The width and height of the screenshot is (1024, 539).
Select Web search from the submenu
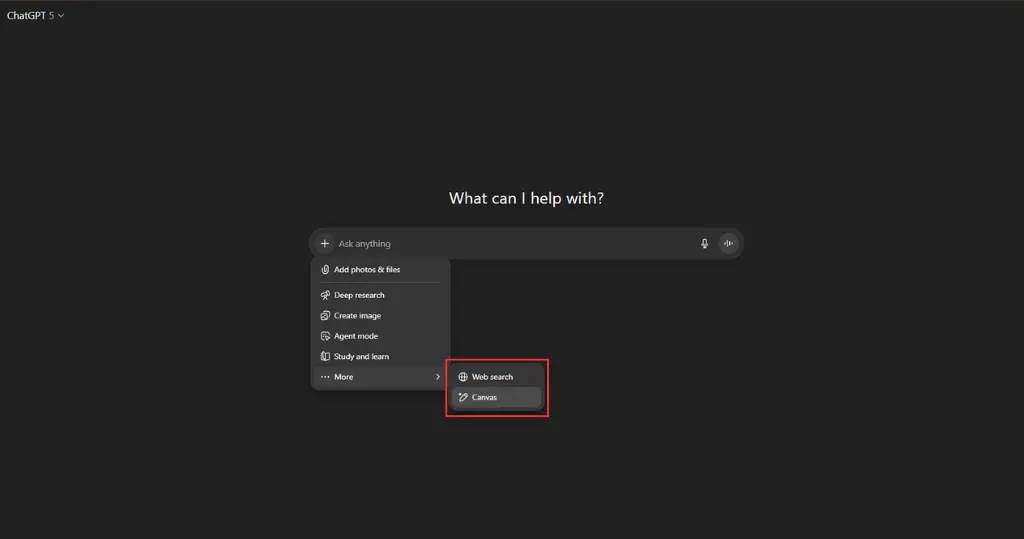[x=492, y=377]
